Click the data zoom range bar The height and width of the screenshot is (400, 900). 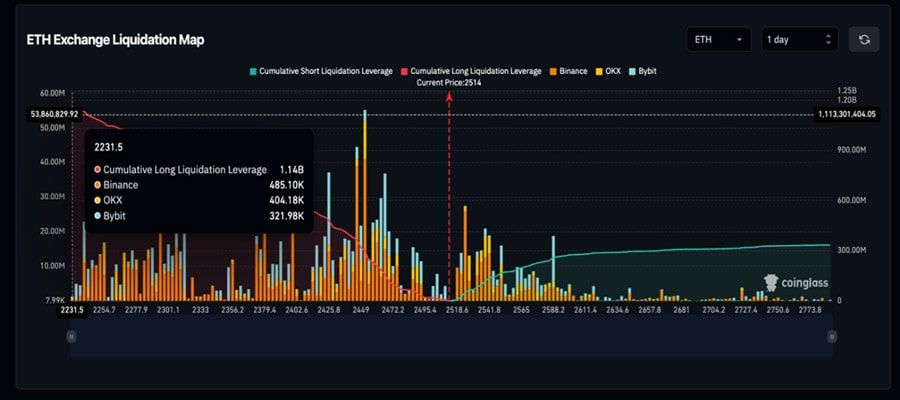(451, 336)
